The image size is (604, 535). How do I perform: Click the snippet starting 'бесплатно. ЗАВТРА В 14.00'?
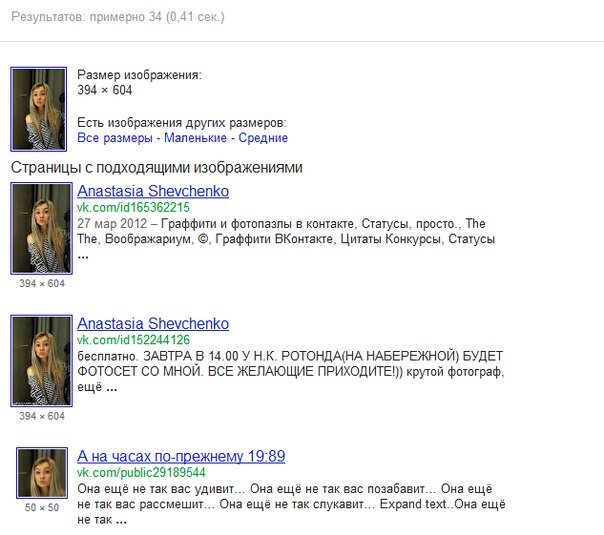pyautogui.click(x=291, y=371)
